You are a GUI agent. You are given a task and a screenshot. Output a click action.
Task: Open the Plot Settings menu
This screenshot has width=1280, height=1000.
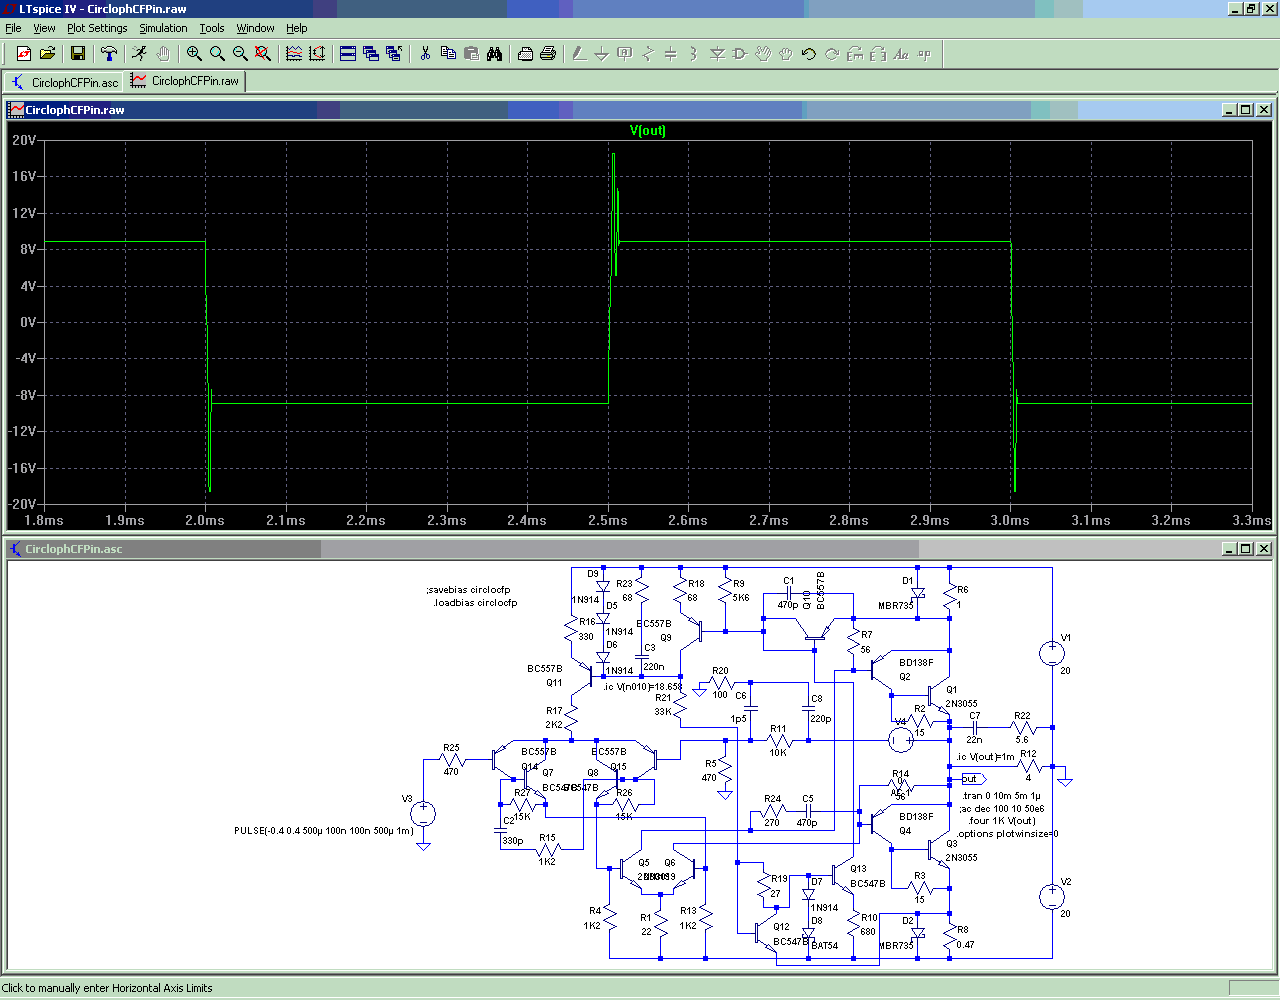tap(97, 28)
